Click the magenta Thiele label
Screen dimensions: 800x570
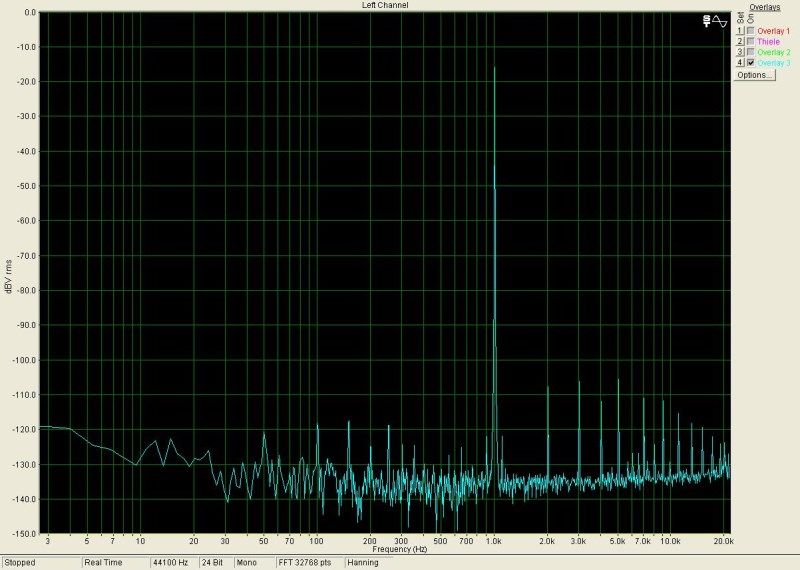click(768, 42)
